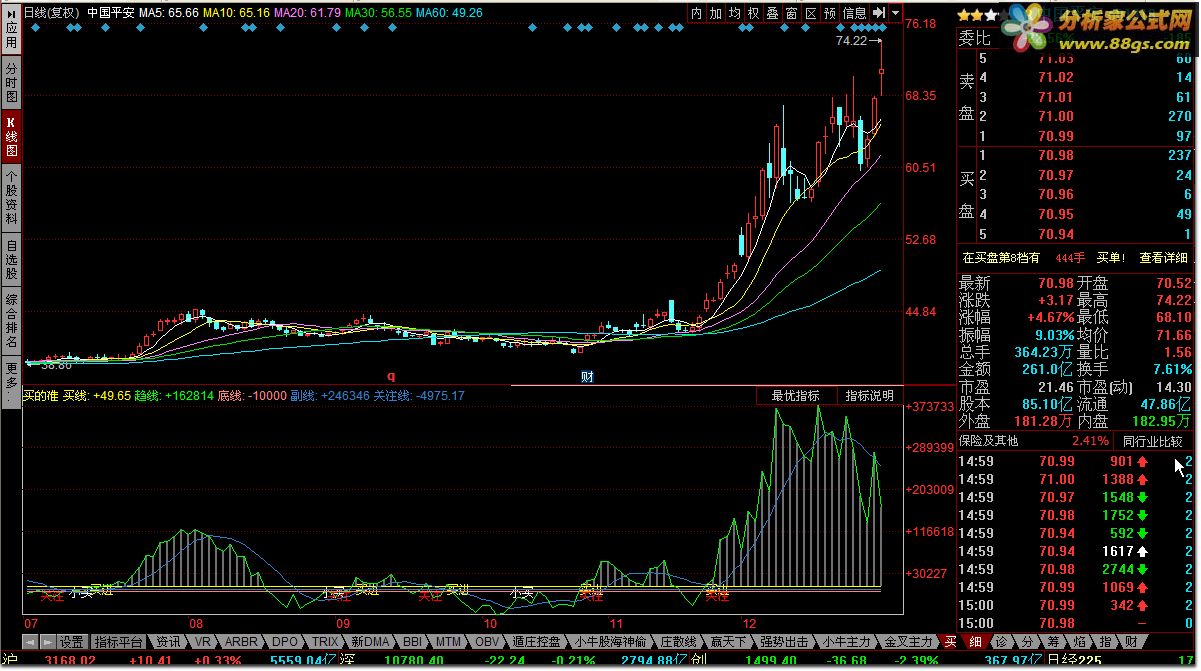Toggle the 窗 window button

click(x=792, y=13)
